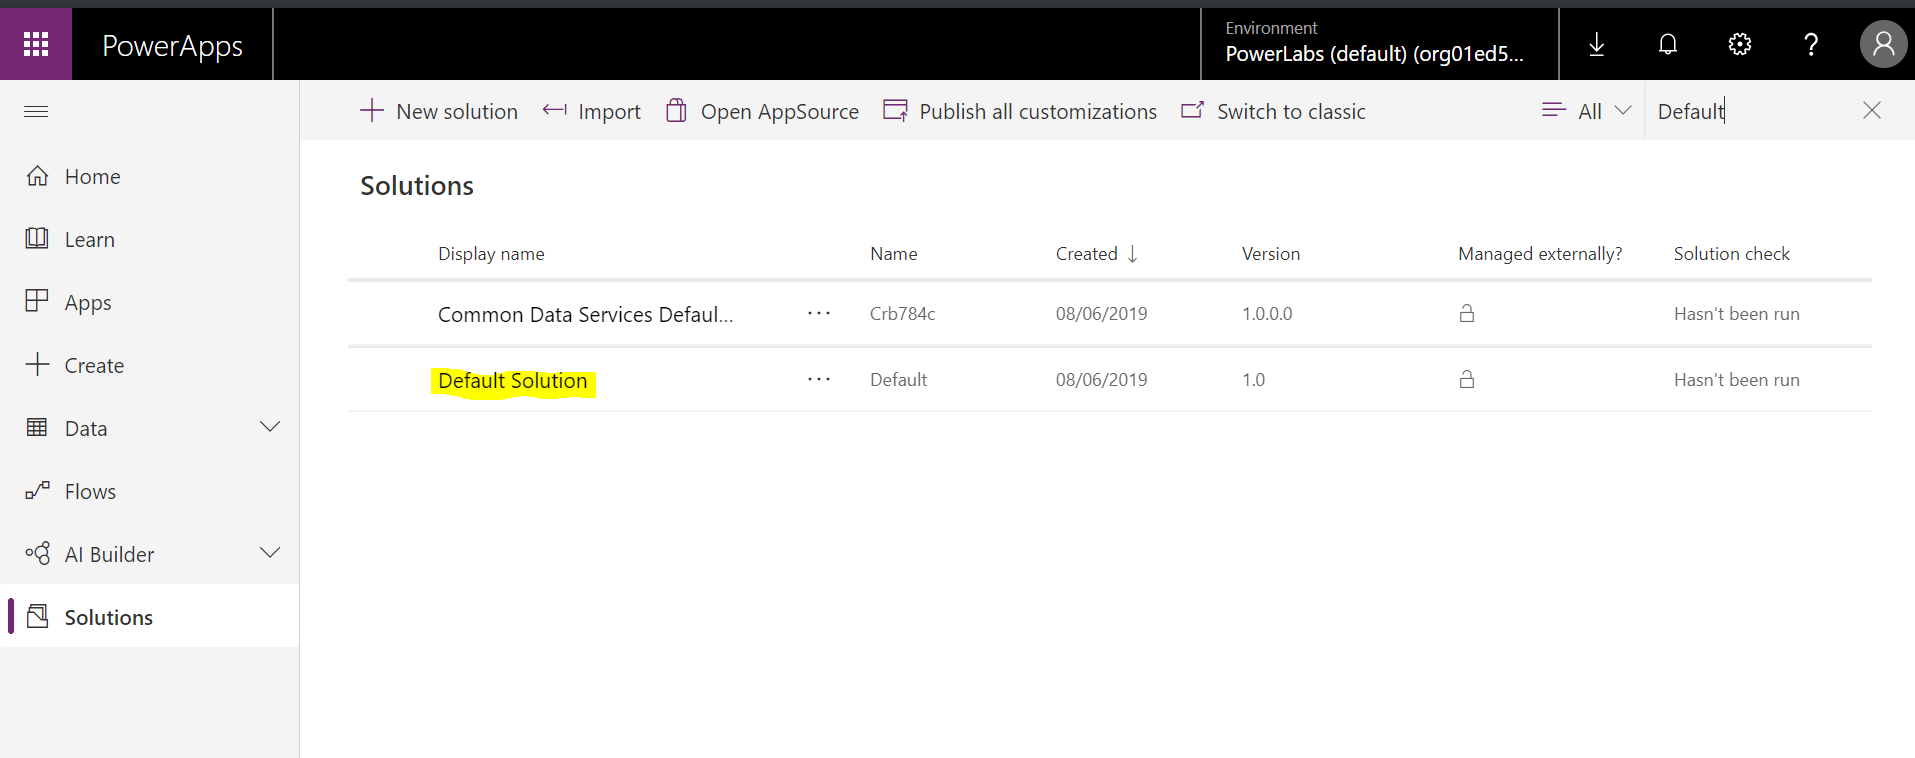Sort by Name column header
The width and height of the screenshot is (1915, 758).
click(893, 254)
